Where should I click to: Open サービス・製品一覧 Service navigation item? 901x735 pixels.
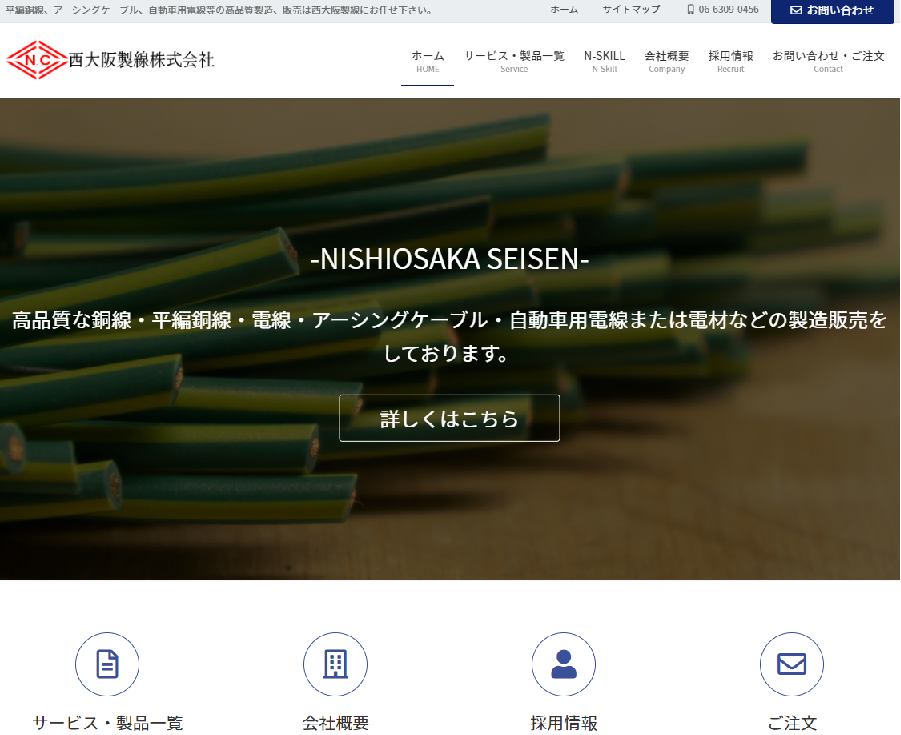tap(514, 61)
